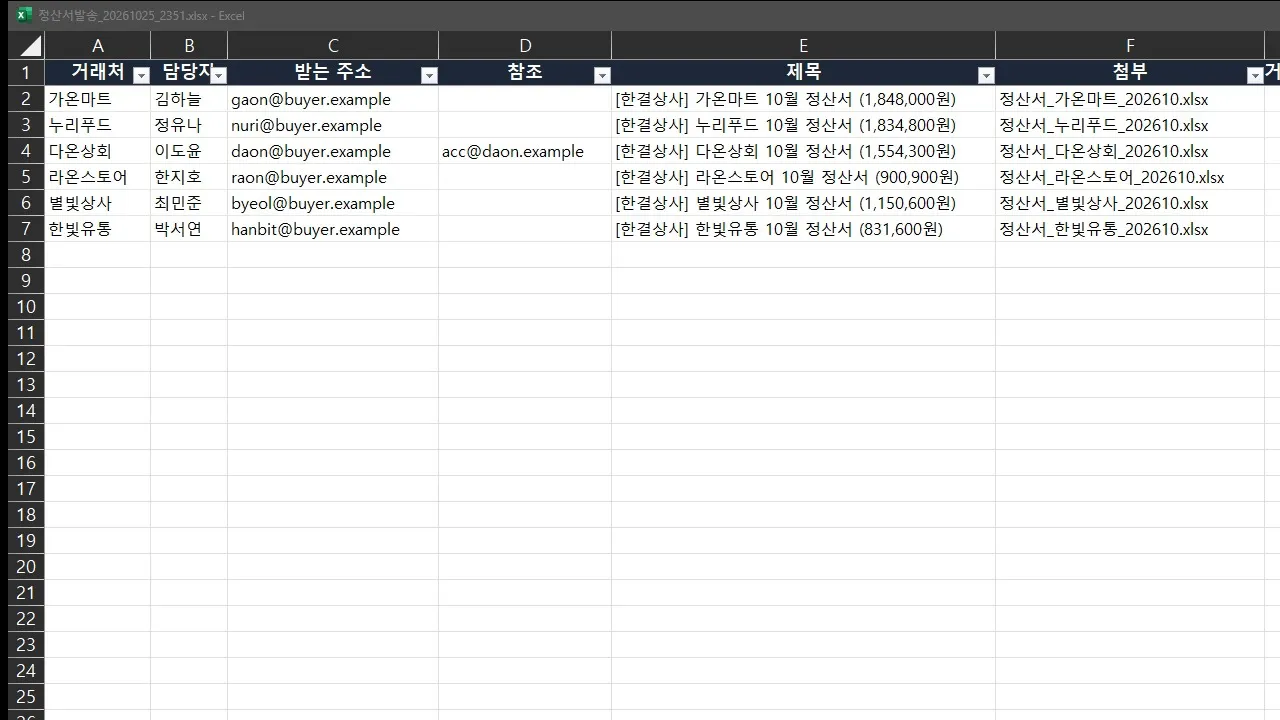Click subject cell with 900,900원

click(x=803, y=177)
